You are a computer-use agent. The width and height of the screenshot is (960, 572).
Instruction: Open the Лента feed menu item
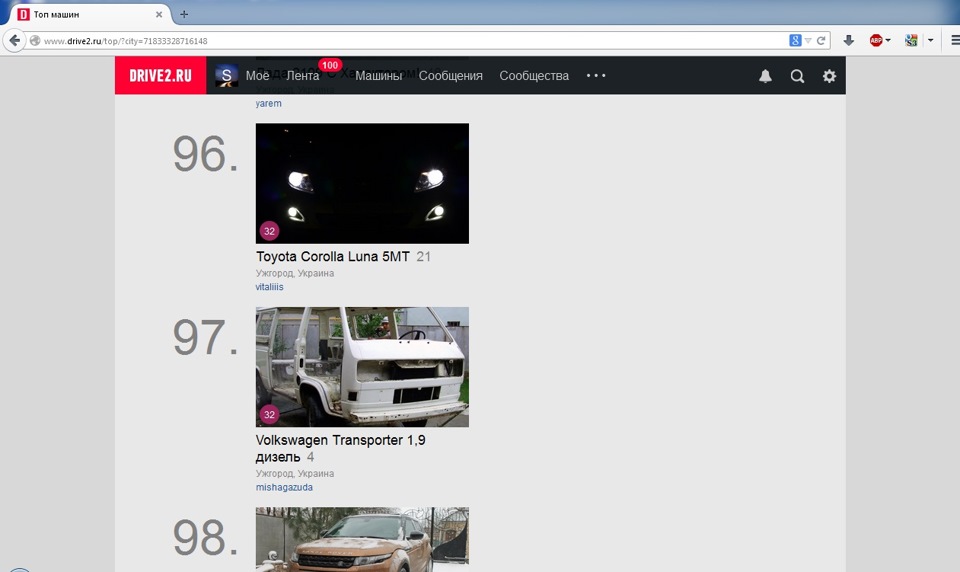[x=302, y=75]
